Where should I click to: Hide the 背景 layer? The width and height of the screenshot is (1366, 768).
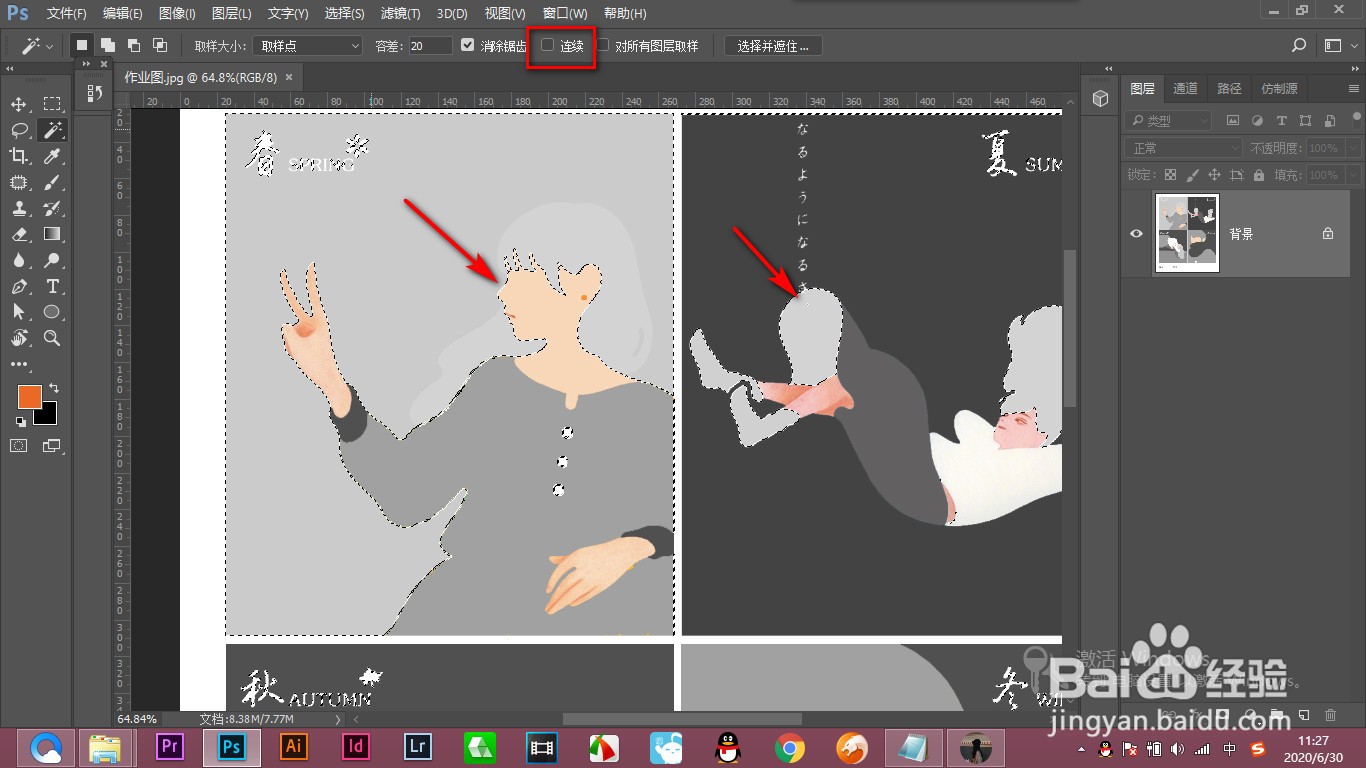[1135, 233]
